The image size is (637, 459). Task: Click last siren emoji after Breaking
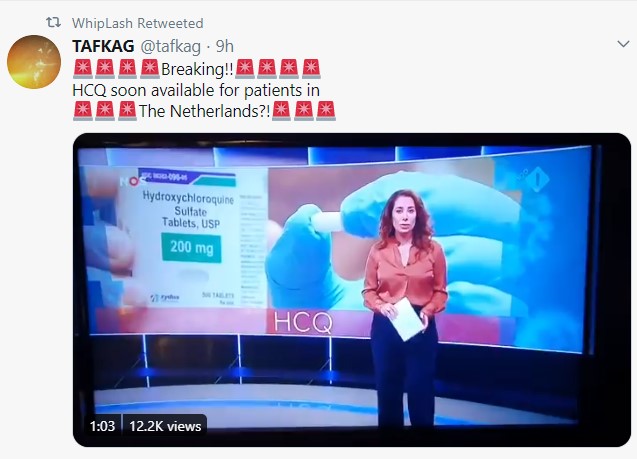(311, 69)
